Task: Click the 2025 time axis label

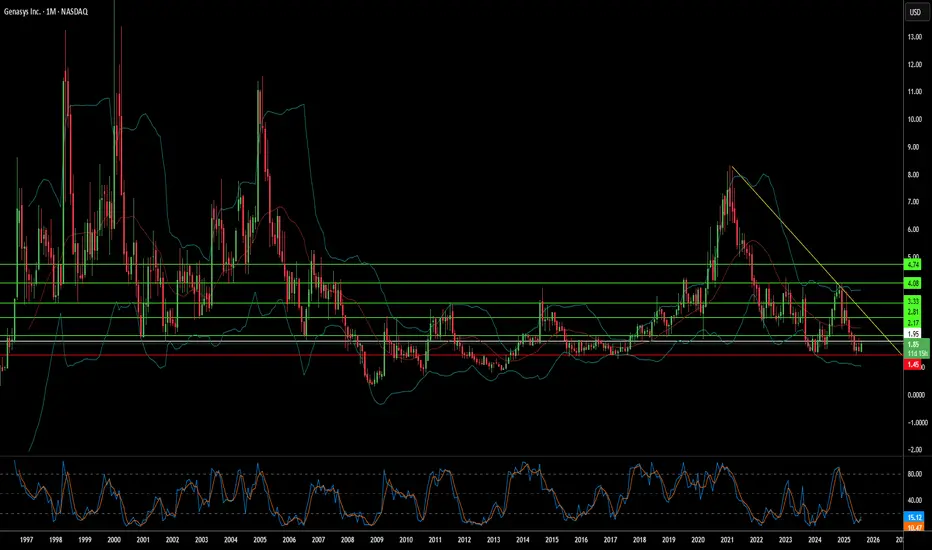Action: point(843,540)
